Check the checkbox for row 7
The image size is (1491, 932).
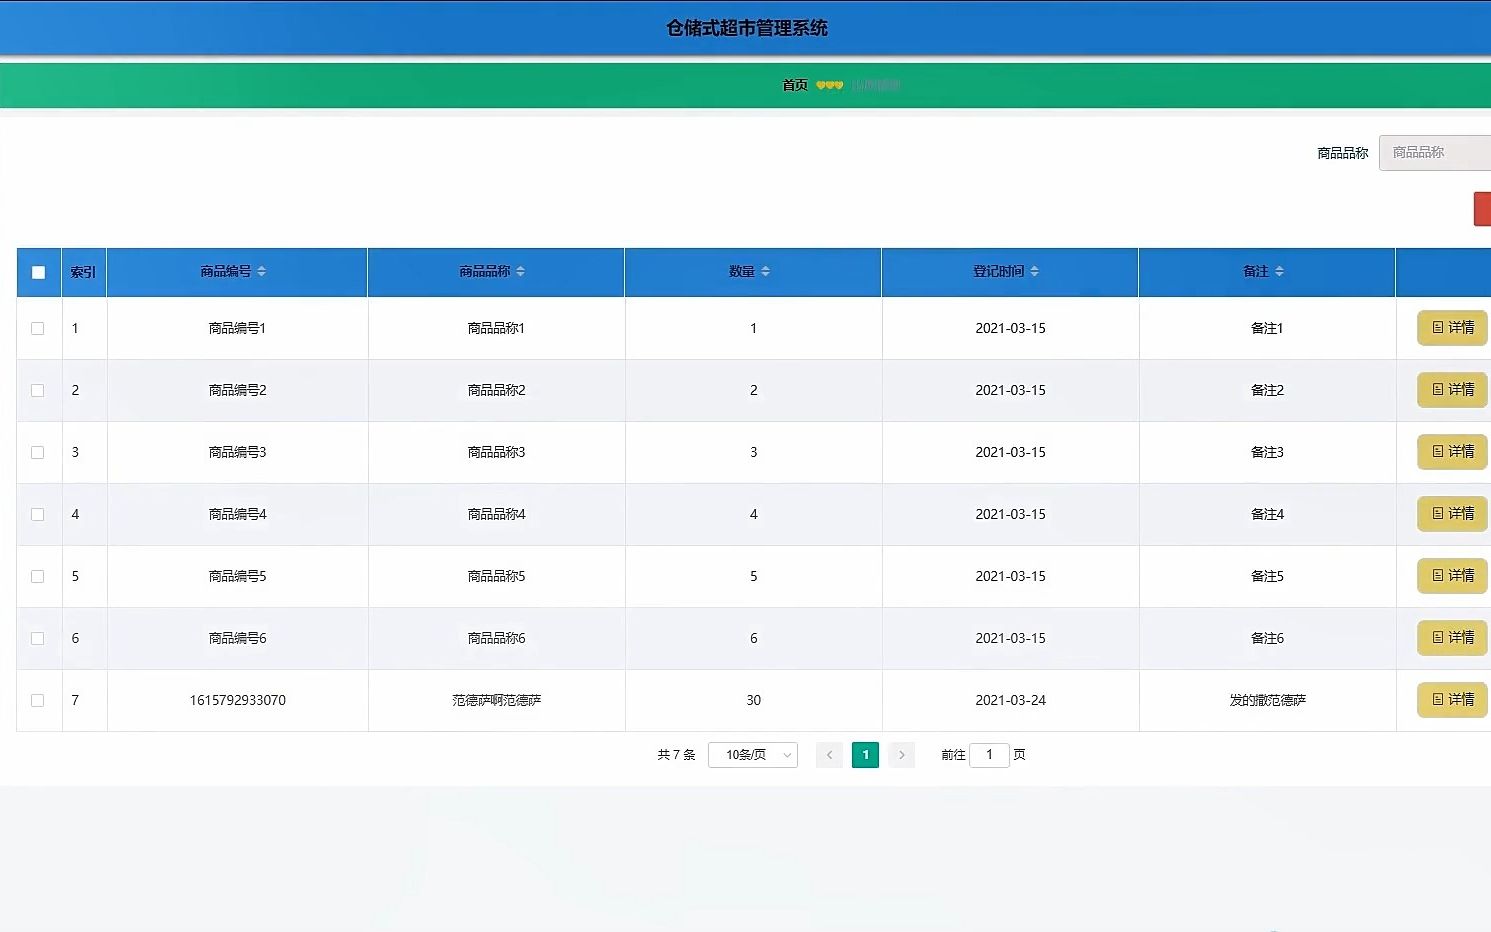[38, 700]
